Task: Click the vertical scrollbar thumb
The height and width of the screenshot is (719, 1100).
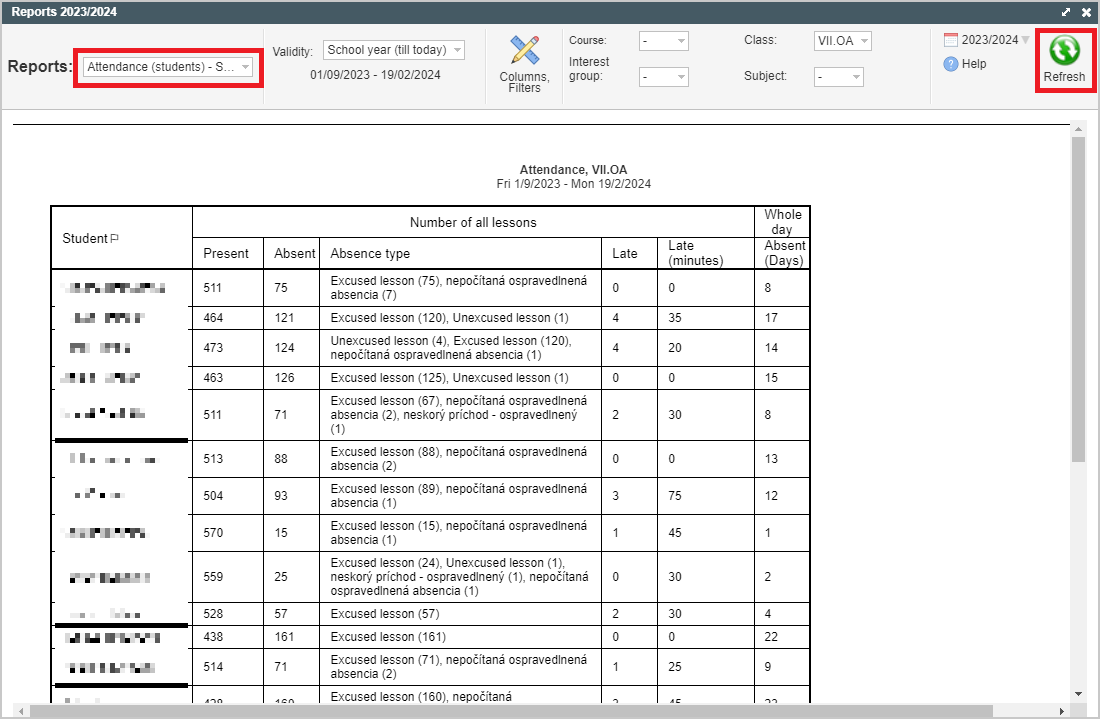Action: point(1078,300)
